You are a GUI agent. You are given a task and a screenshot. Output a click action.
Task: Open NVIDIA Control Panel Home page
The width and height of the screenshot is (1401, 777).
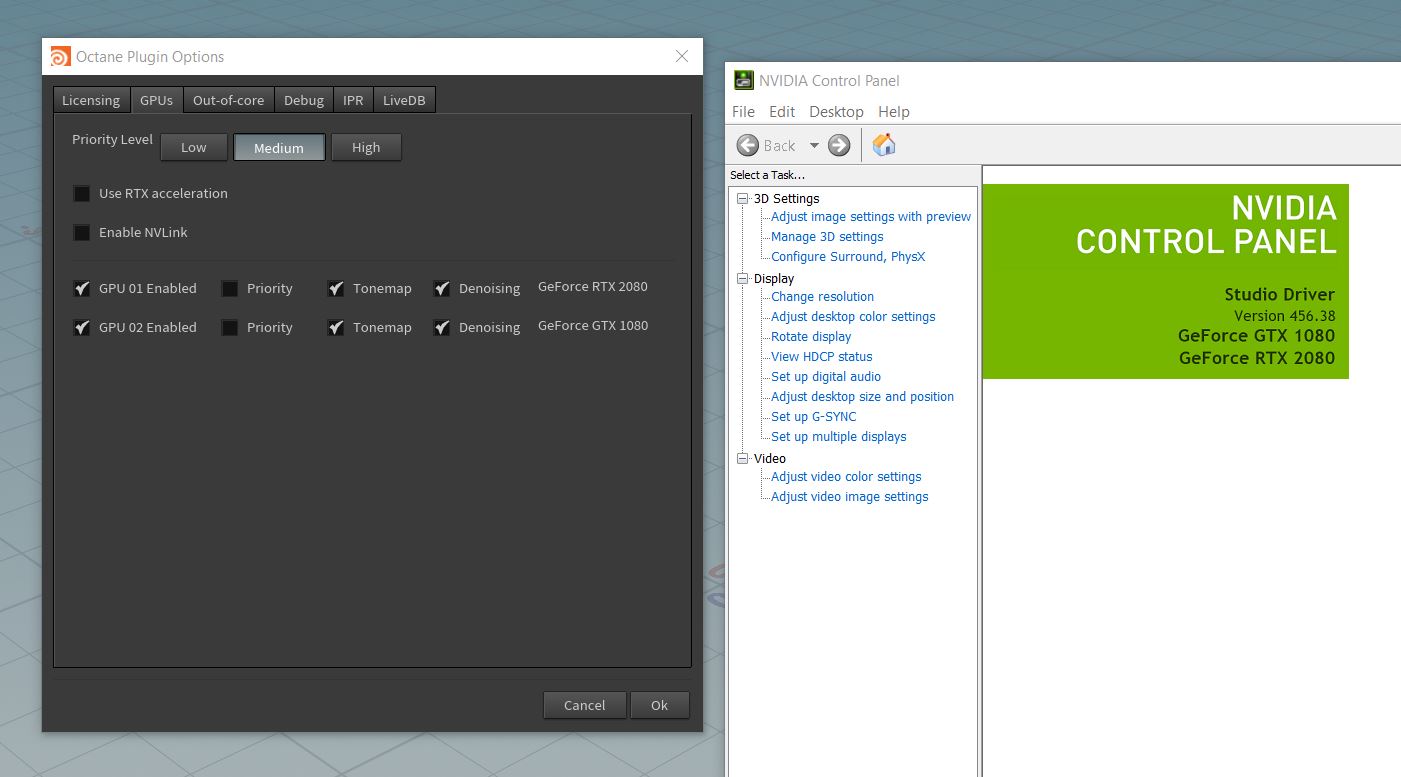pyautogui.click(x=884, y=145)
